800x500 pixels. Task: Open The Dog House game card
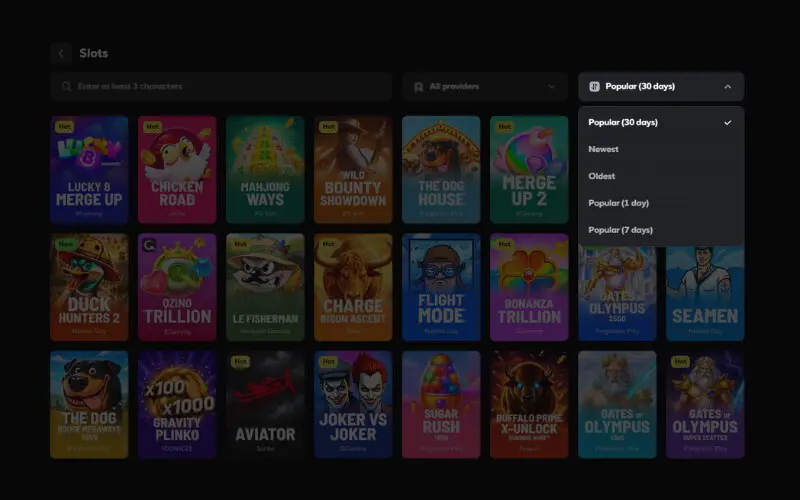(441, 169)
